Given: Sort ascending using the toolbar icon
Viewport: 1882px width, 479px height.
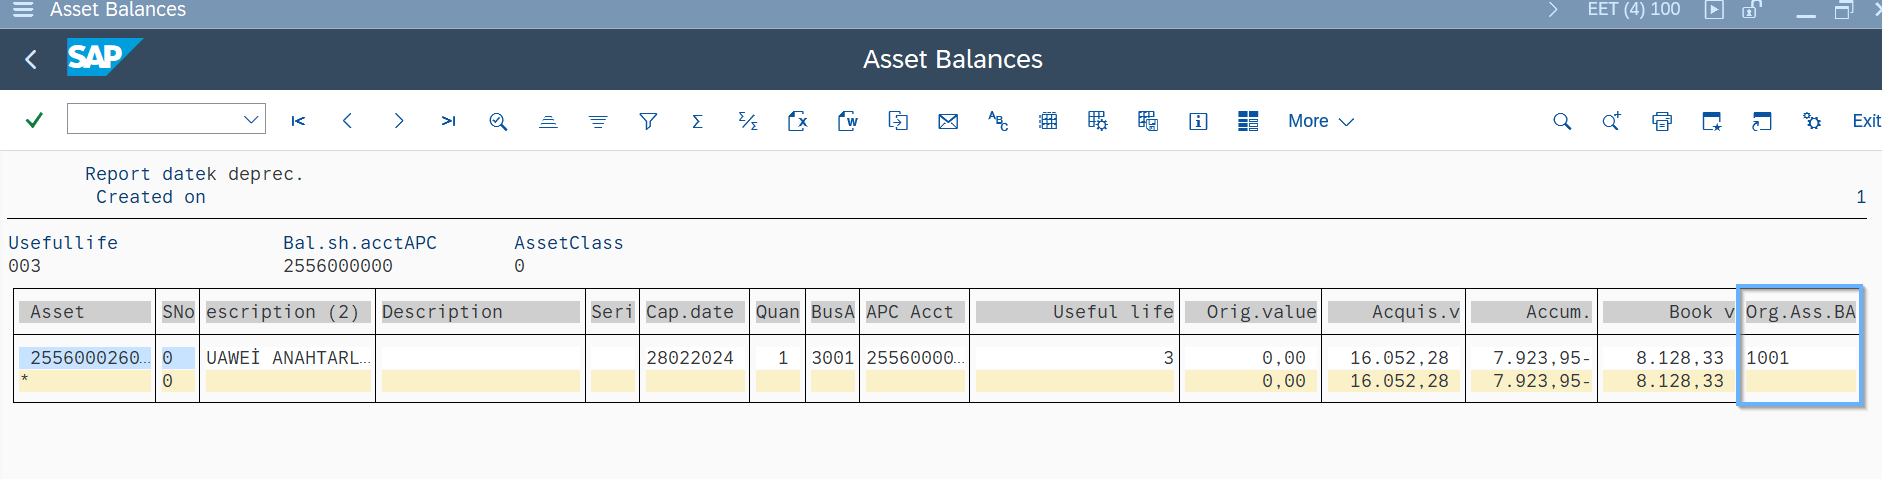Looking at the screenshot, I should [548, 121].
